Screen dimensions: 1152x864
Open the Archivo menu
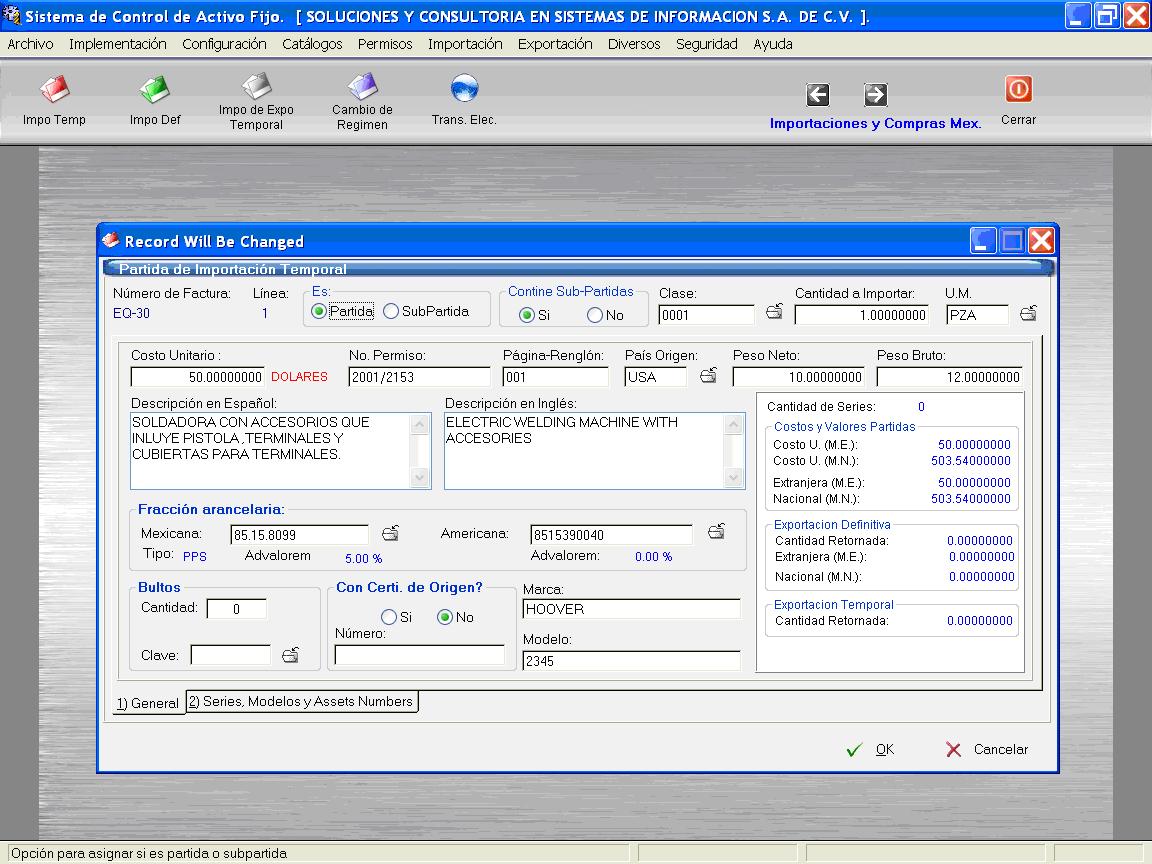[x=30, y=44]
